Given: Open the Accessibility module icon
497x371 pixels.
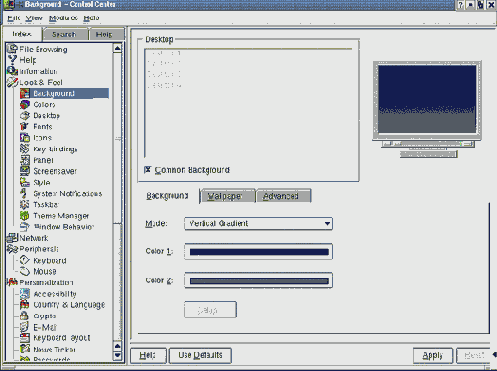Looking at the screenshot, I should [25, 294].
